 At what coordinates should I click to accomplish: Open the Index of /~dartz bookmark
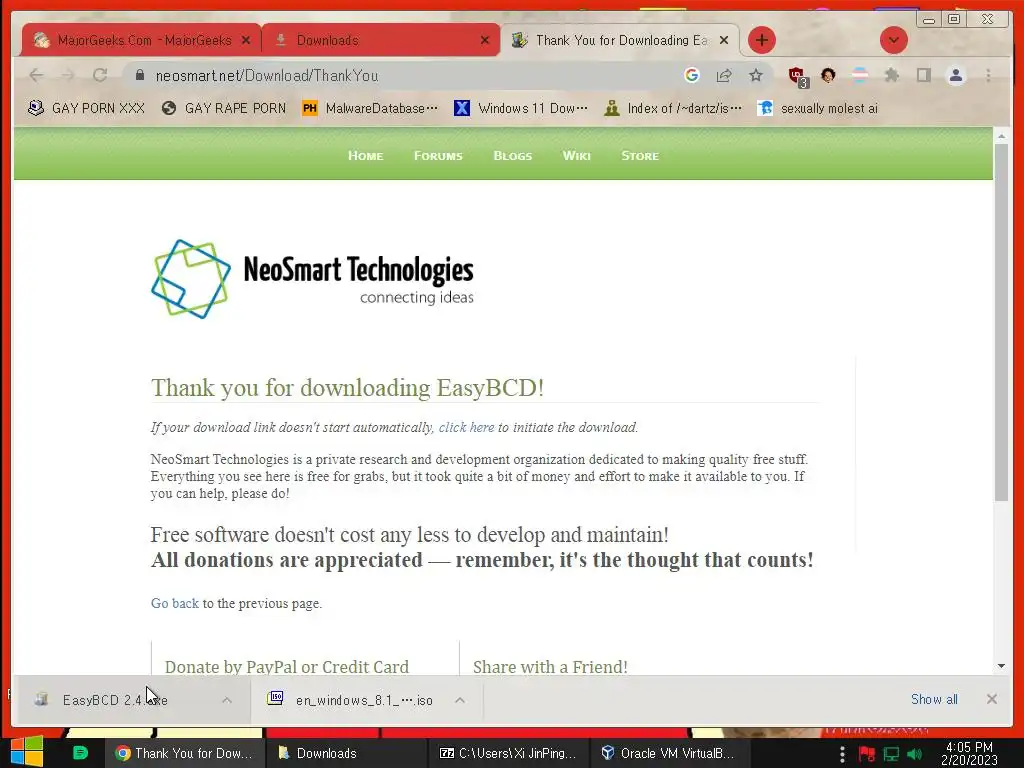[673, 108]
